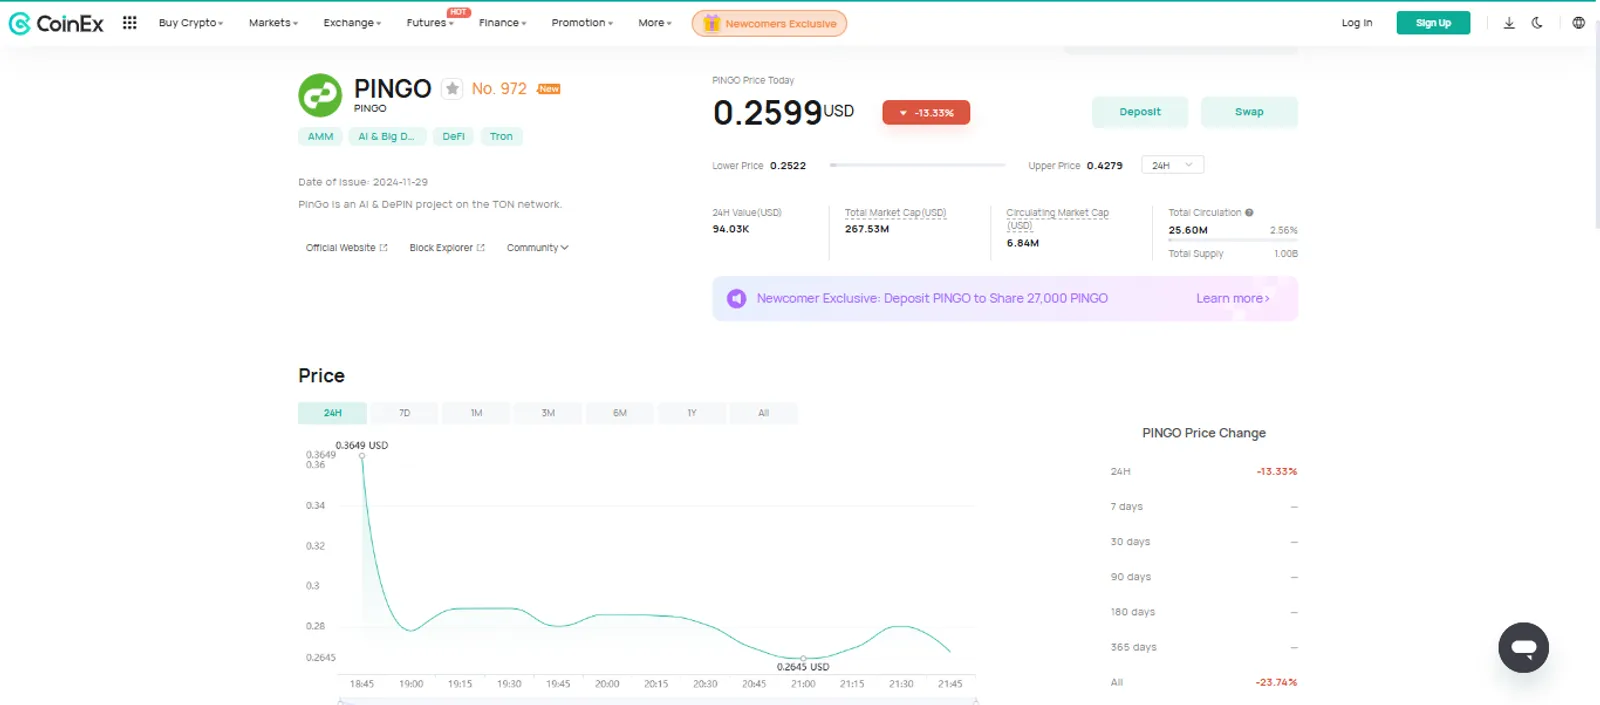Viewport: 1600px width, 705px height.
Task: Click the Total Supply 1.00B value
Action: (x=1286, y=254)
